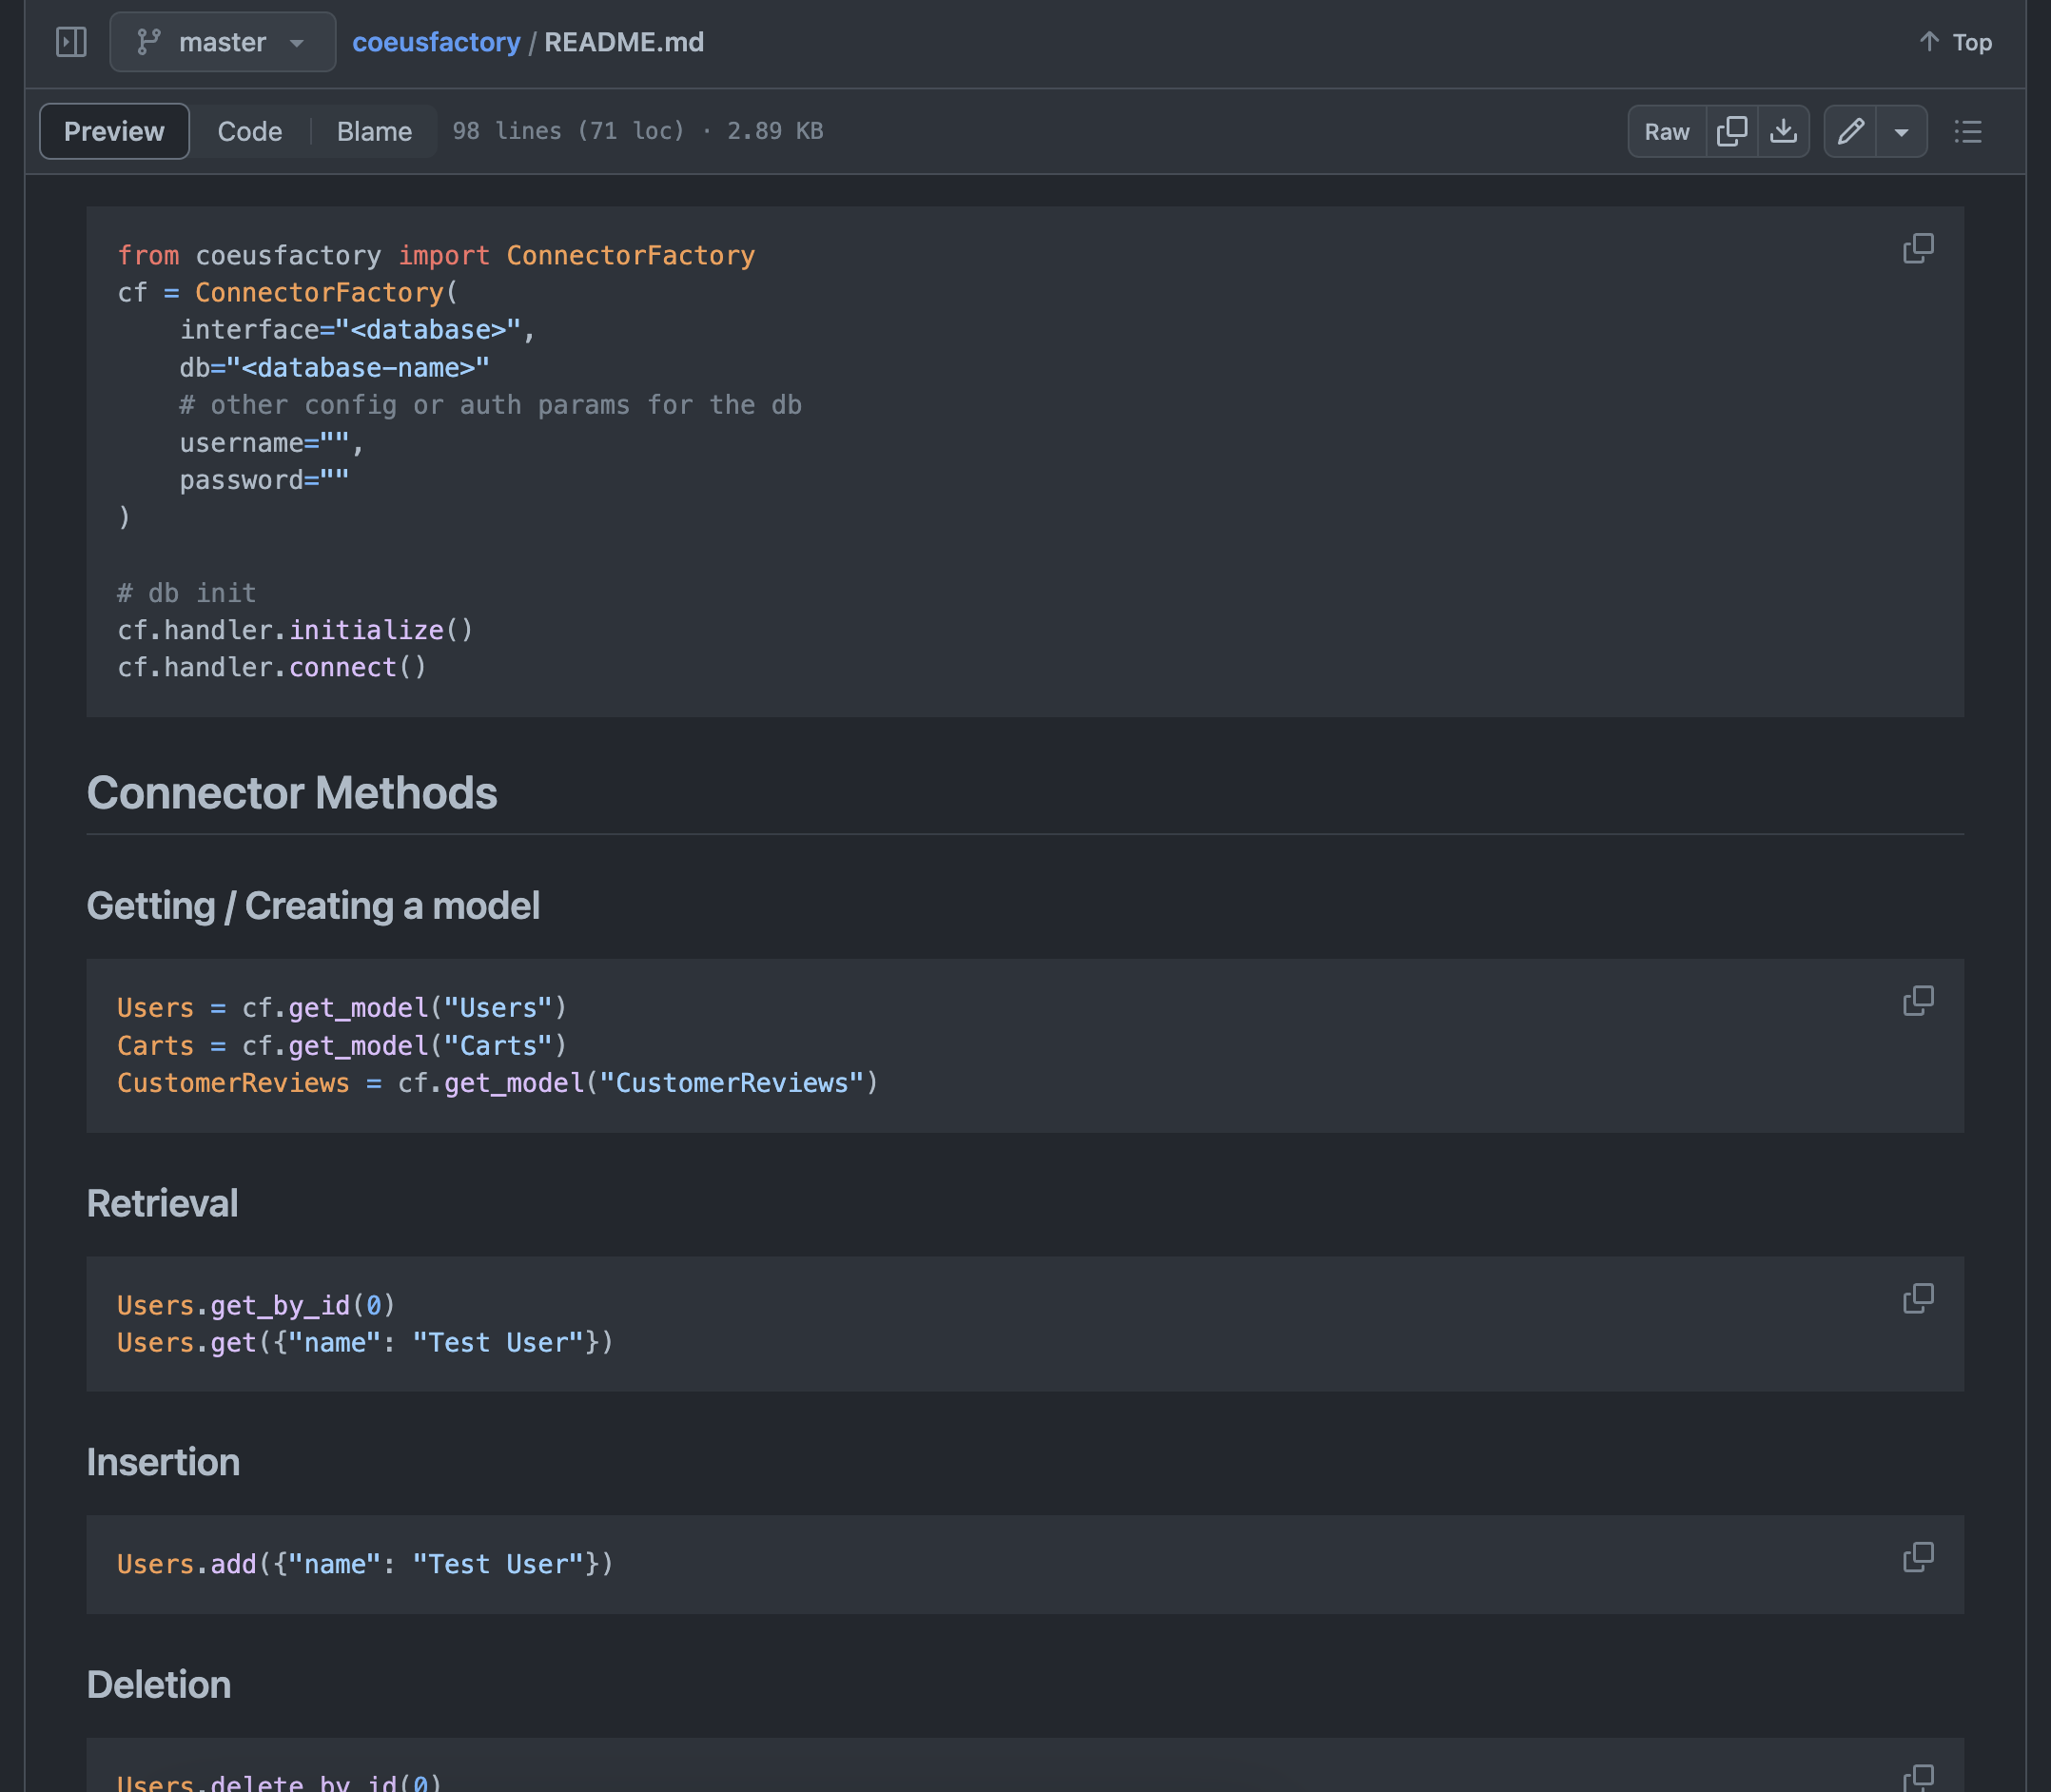
Task: Copy the Deletion code block
Action: [1917, 1777]
